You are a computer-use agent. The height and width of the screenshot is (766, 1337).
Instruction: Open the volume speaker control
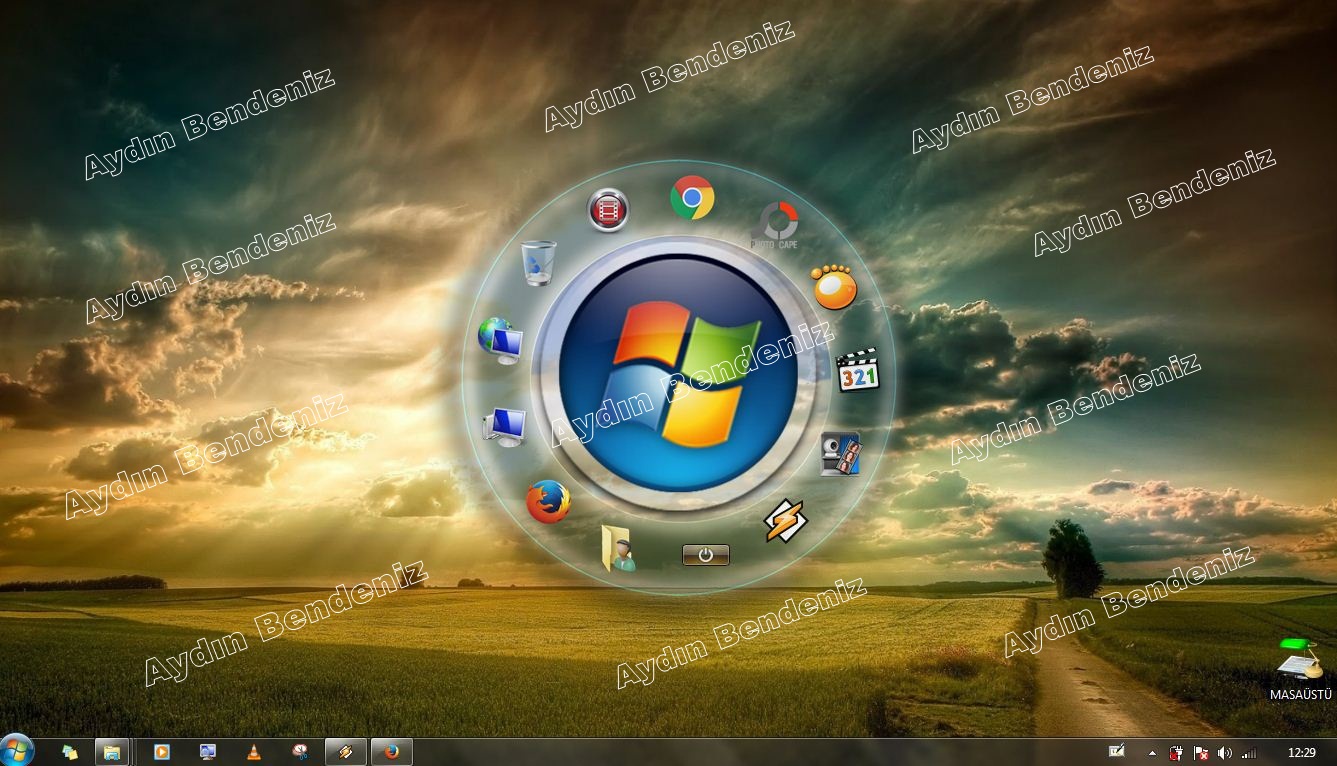(x=1225, y=753)
